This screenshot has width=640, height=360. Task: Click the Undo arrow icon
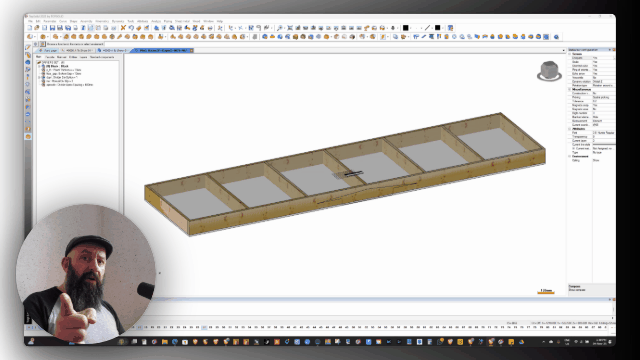pos(131,28)
